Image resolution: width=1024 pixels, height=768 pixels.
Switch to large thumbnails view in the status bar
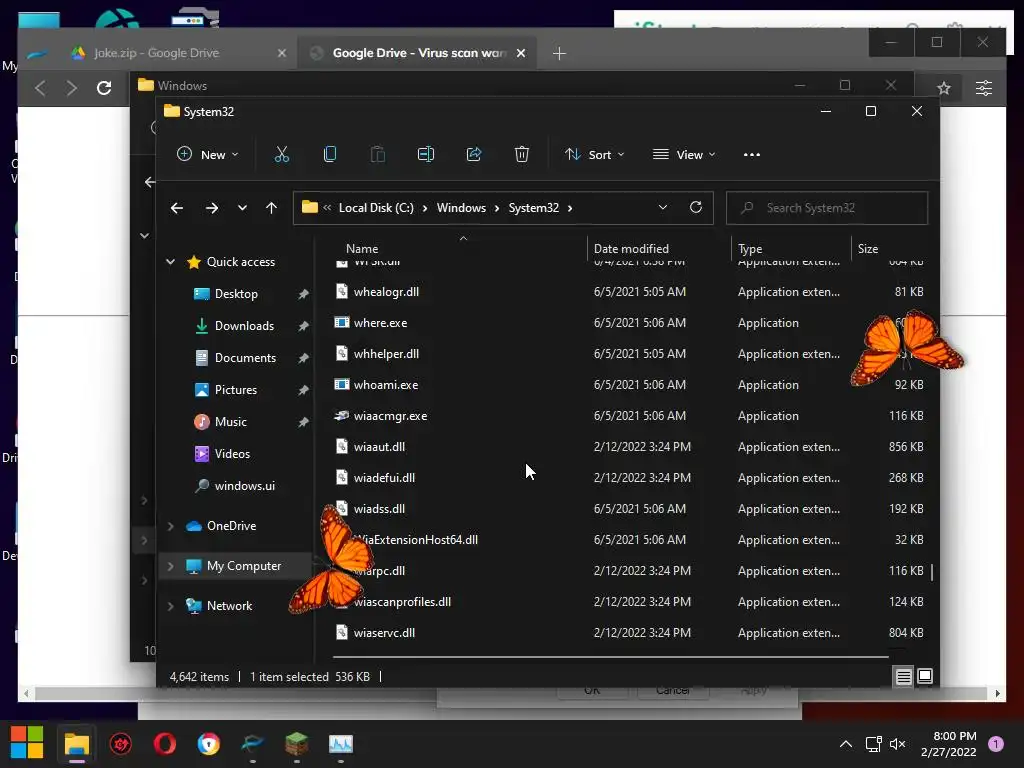pyautogui.click(x=925, y=677)
